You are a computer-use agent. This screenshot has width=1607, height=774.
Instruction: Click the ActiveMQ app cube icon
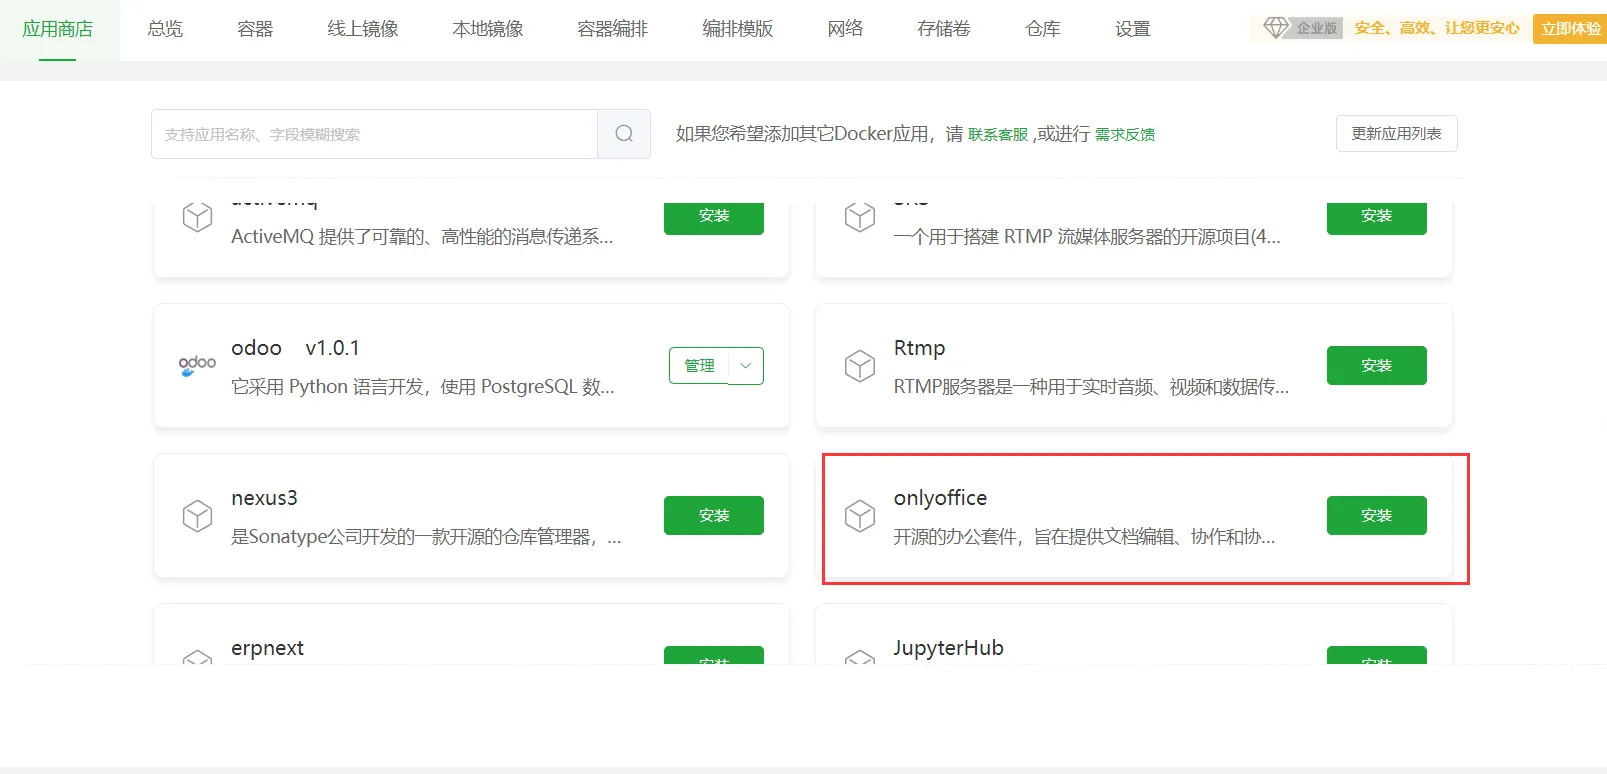197,217
